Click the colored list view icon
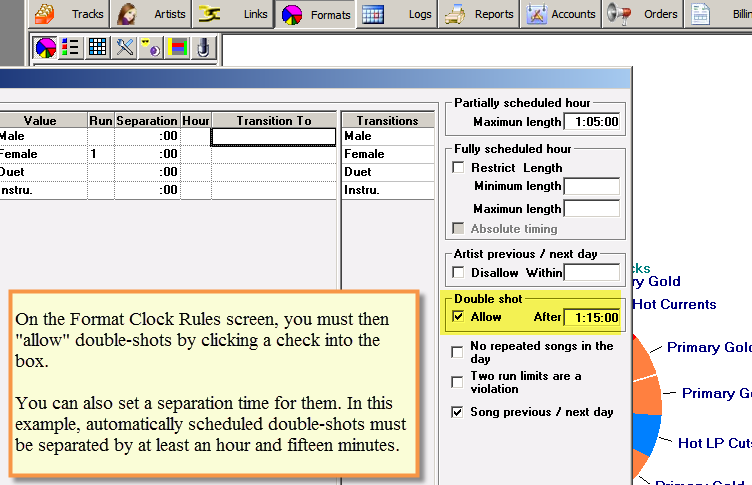This screenshot has height=485, width=752. (71, 47)
